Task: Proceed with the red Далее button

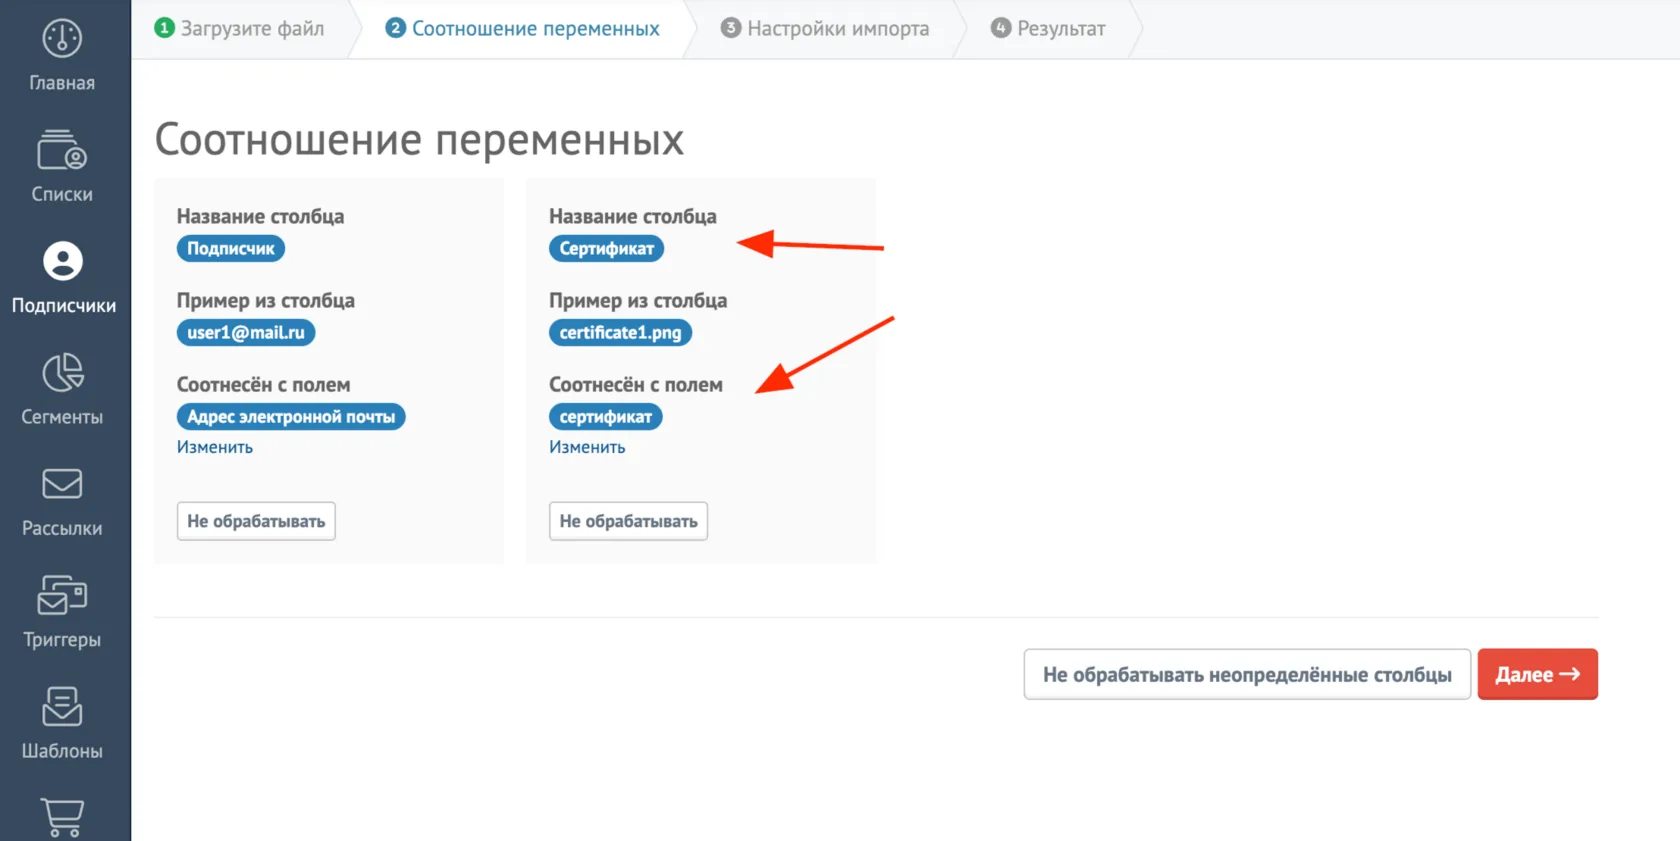Action: pos(1538,674)
